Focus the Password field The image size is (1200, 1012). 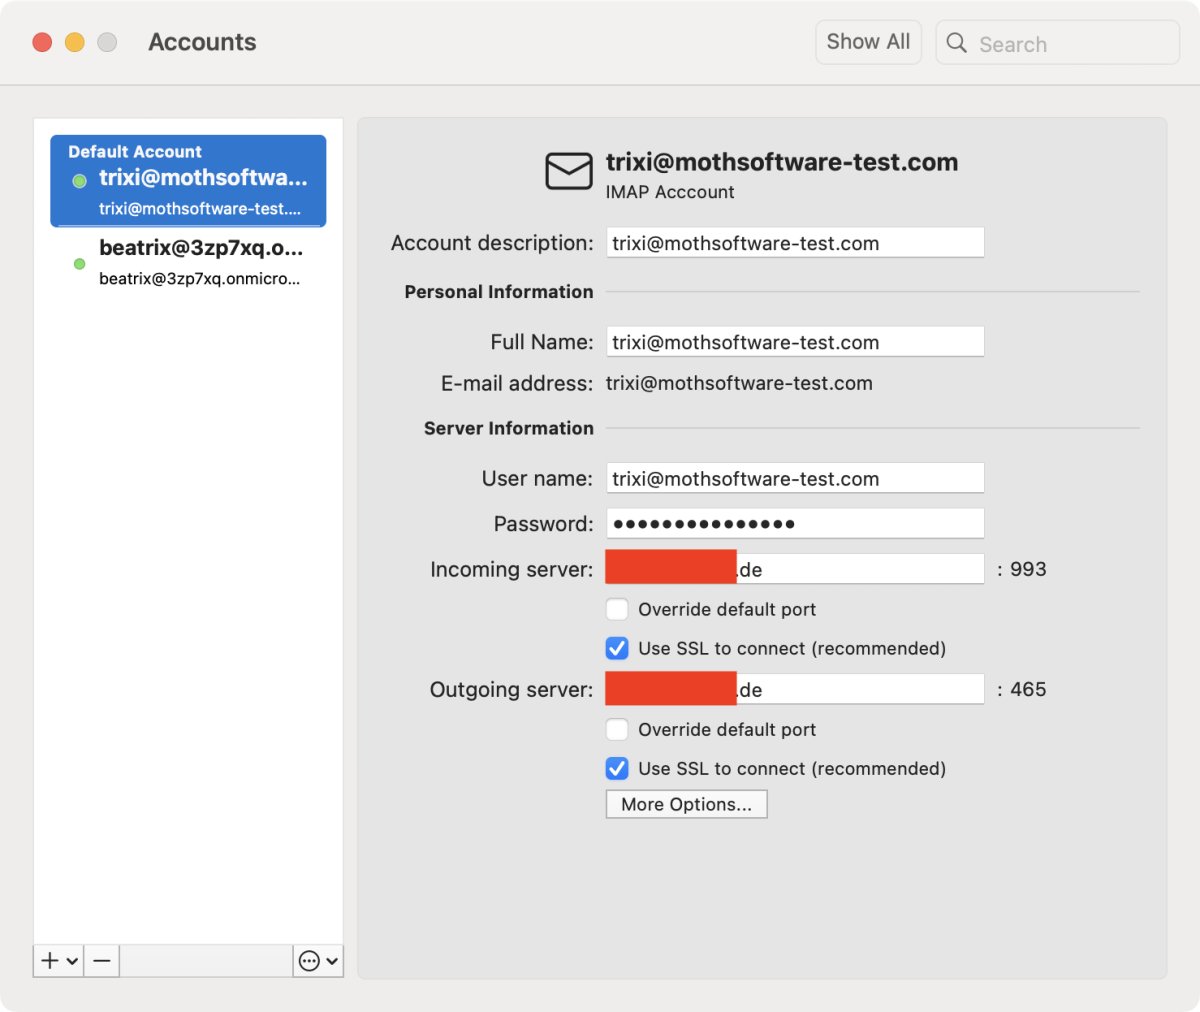point(794,523)
